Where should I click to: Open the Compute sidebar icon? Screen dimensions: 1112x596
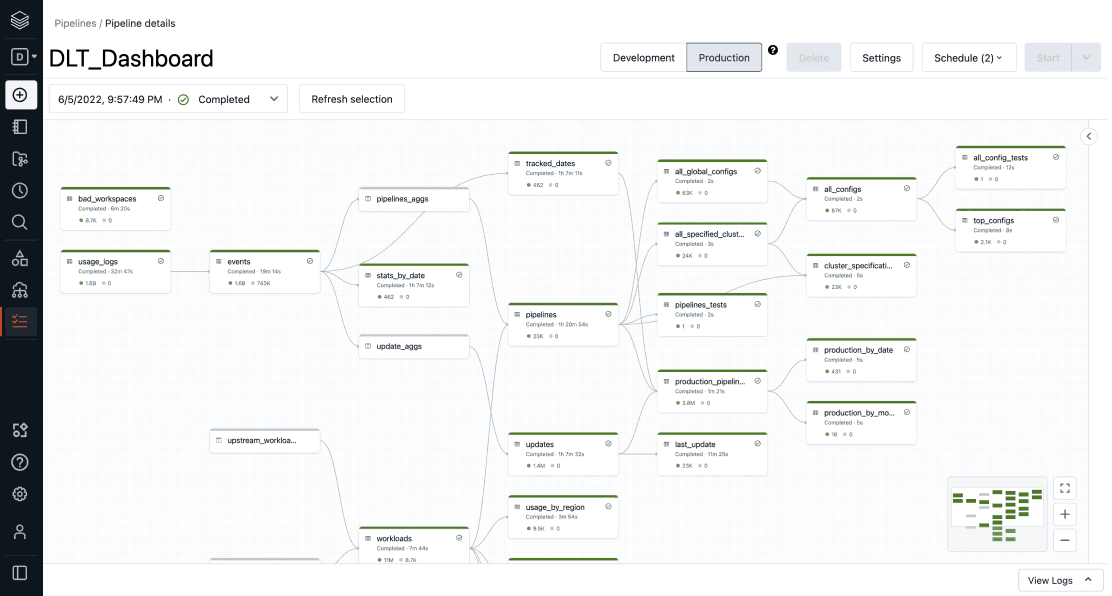tap(20, 290)
